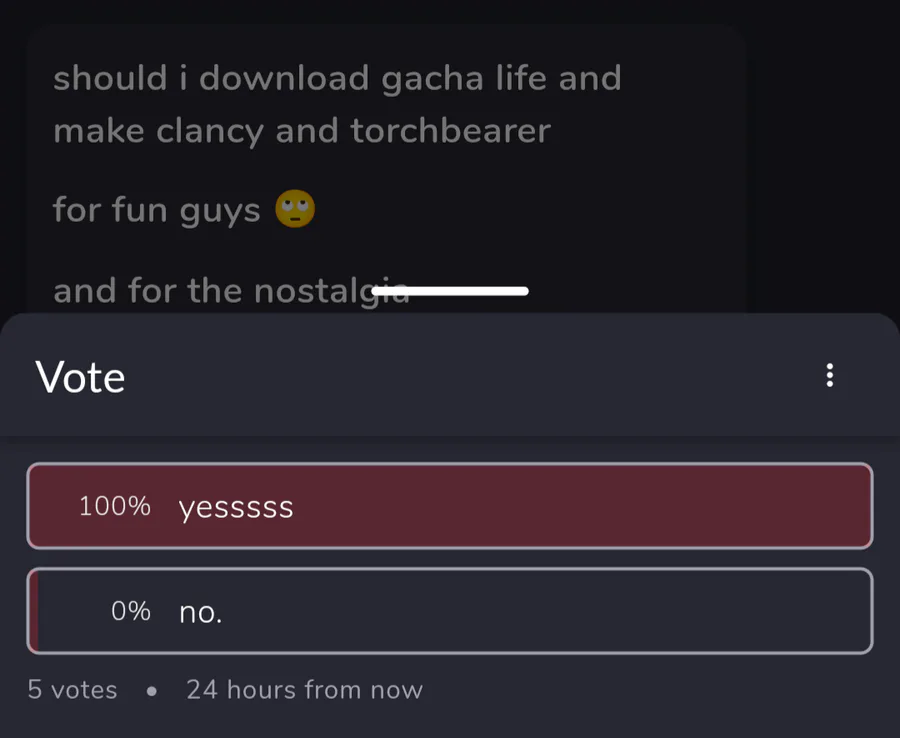Image resolution: width=900 pixels, height=738 pixels.
Task: Tap the bottom sheet drag handle
Action: 450,291
